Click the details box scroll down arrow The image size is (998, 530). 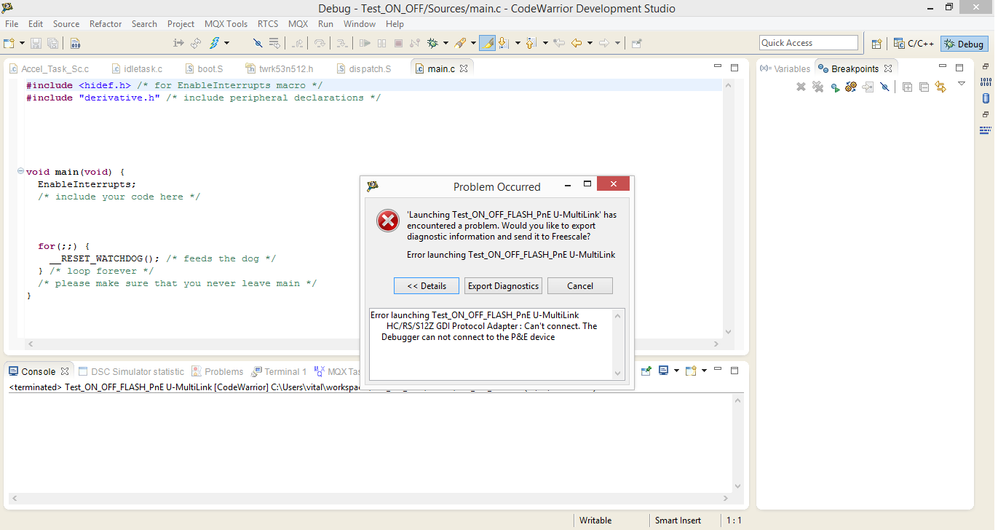(617, 373)
